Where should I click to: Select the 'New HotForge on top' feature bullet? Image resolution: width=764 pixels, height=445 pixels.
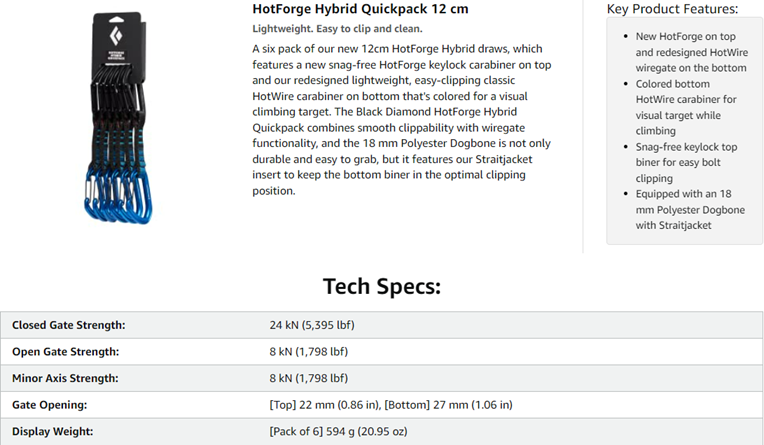(690, 52)
